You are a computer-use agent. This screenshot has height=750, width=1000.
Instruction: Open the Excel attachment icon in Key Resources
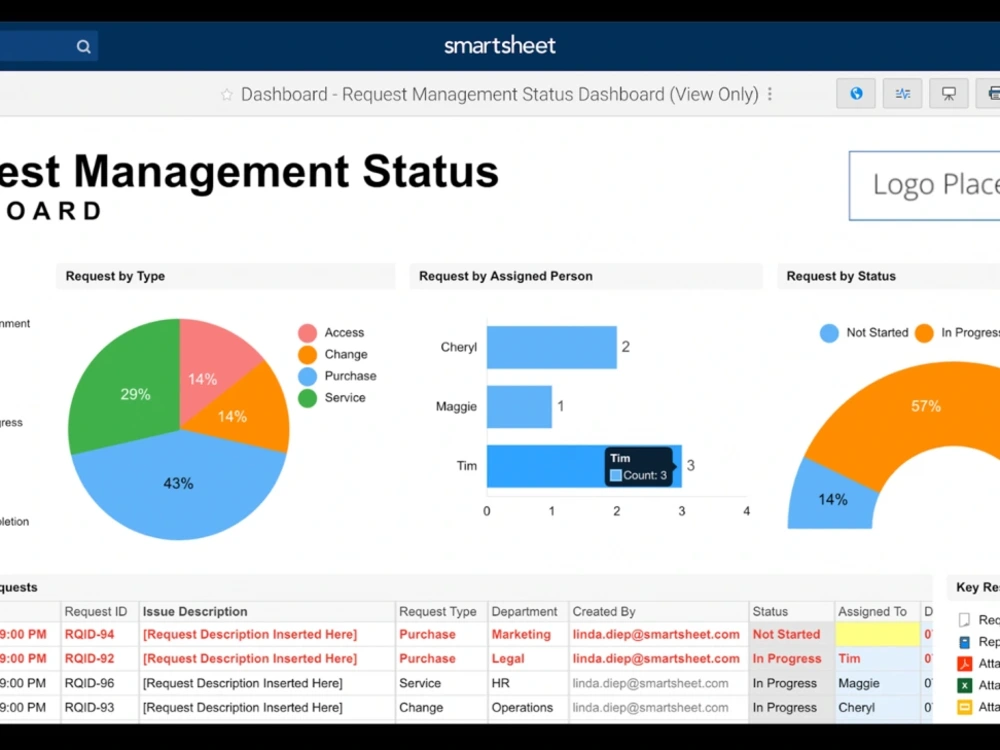[963, 685]
